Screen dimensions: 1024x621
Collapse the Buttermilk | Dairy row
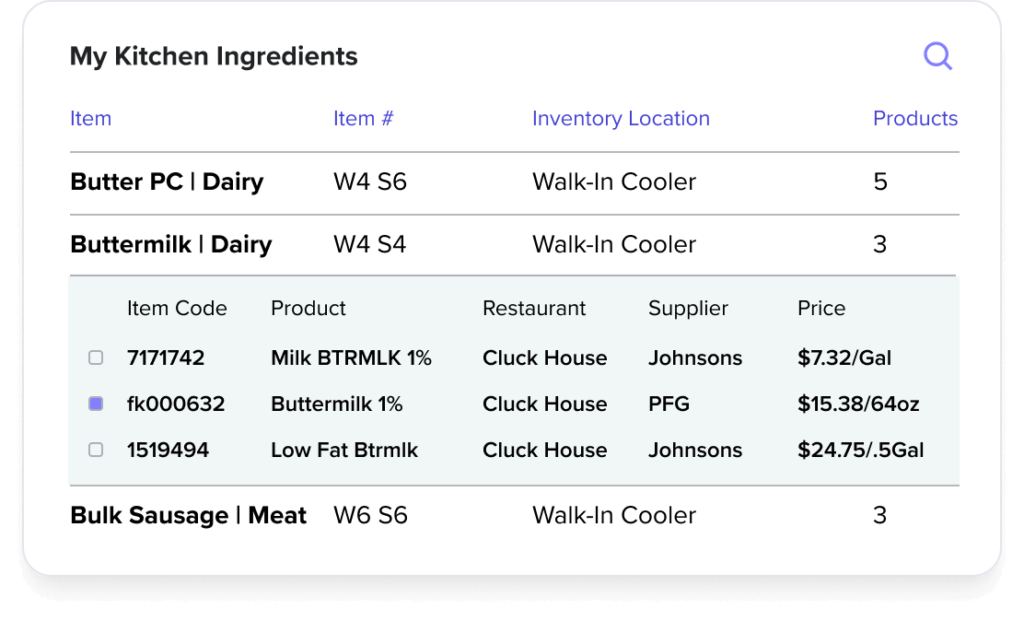point(170,244)
